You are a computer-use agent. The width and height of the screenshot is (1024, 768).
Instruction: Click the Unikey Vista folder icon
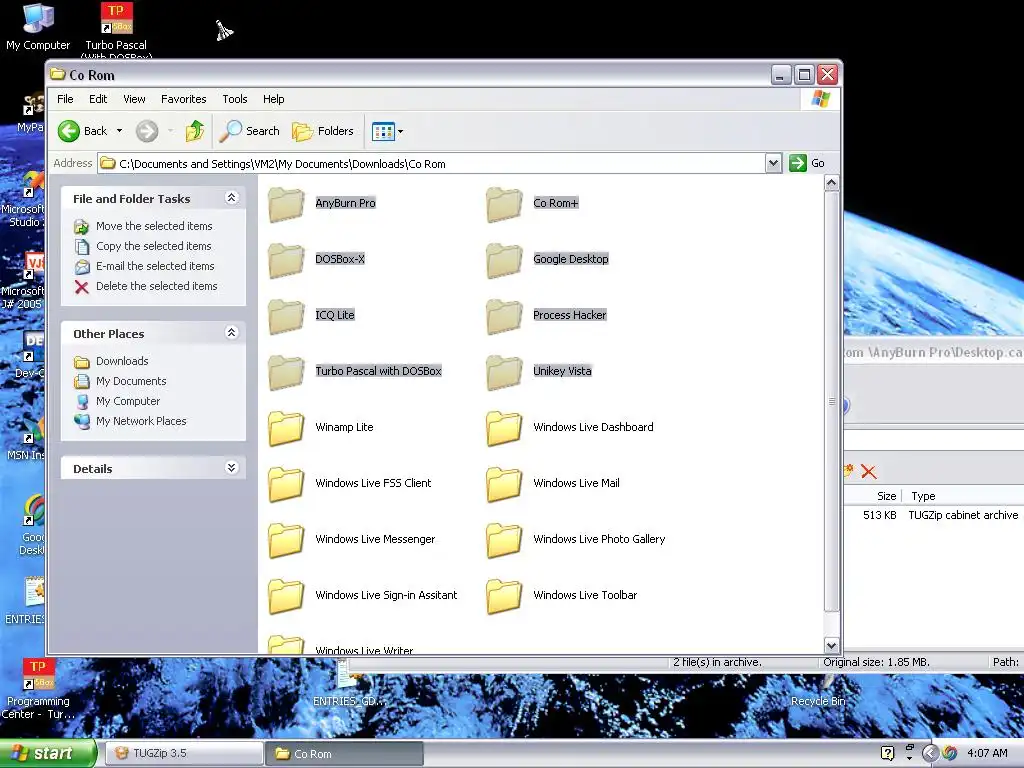tap(504, 372)
